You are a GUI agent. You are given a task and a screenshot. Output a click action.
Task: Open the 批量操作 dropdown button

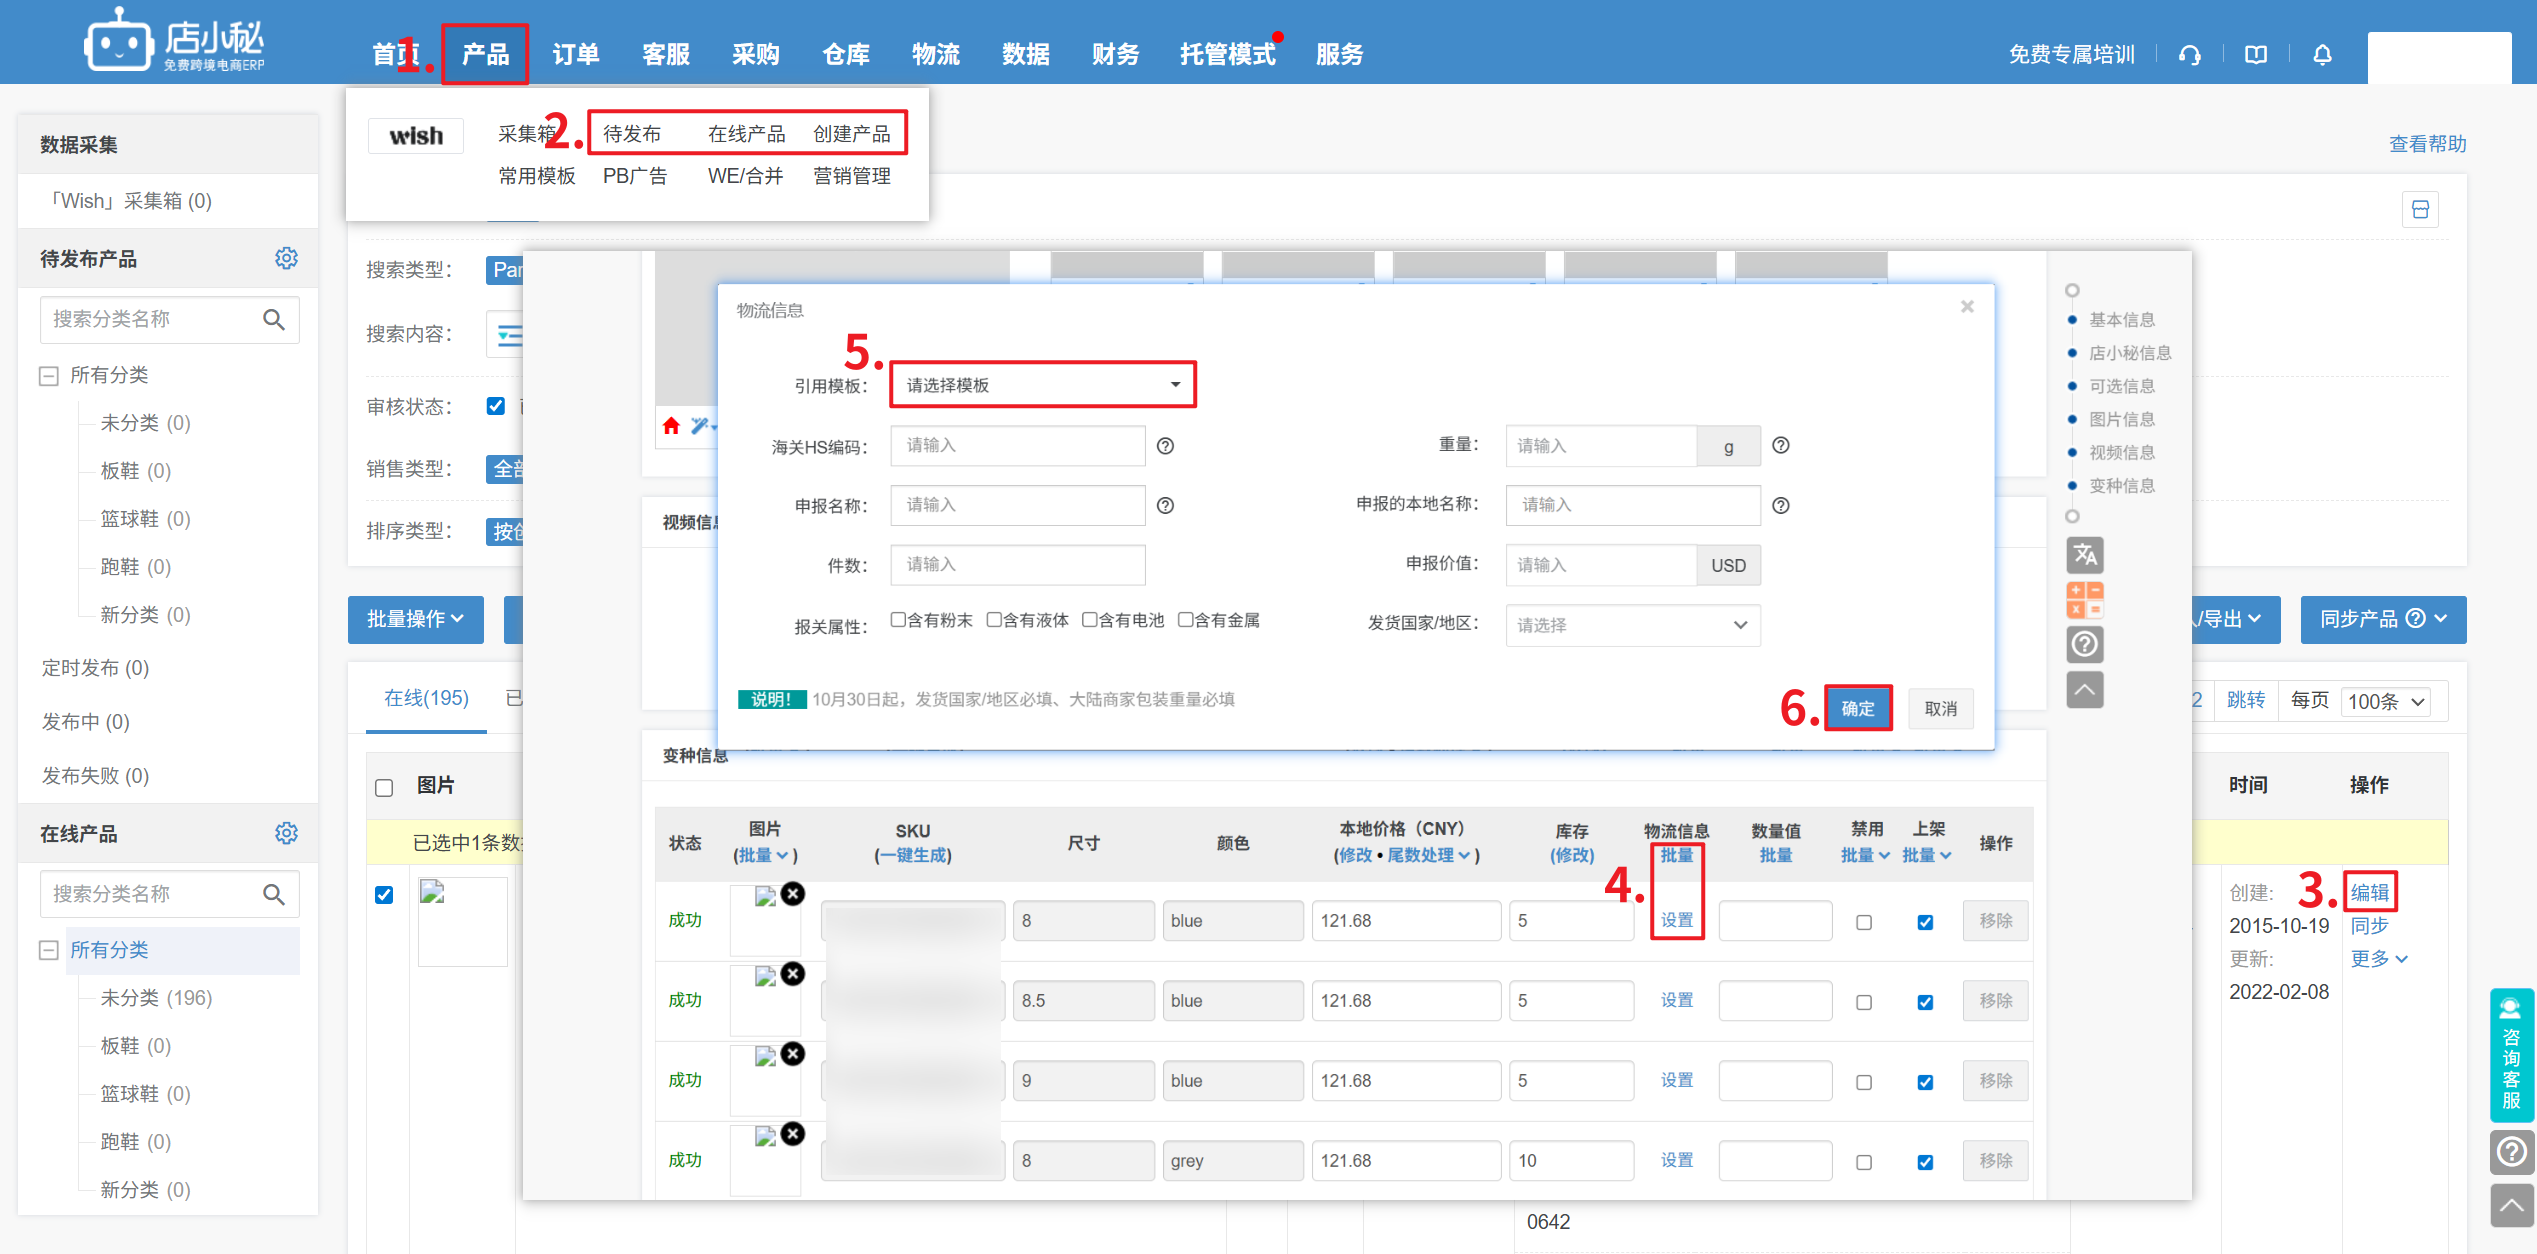(415, 619)
